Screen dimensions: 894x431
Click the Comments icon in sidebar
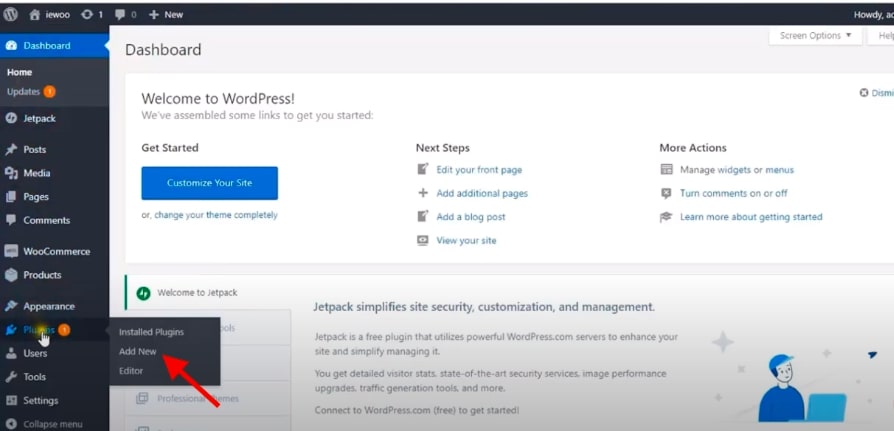pyautogui.click(x=11, y=220)
